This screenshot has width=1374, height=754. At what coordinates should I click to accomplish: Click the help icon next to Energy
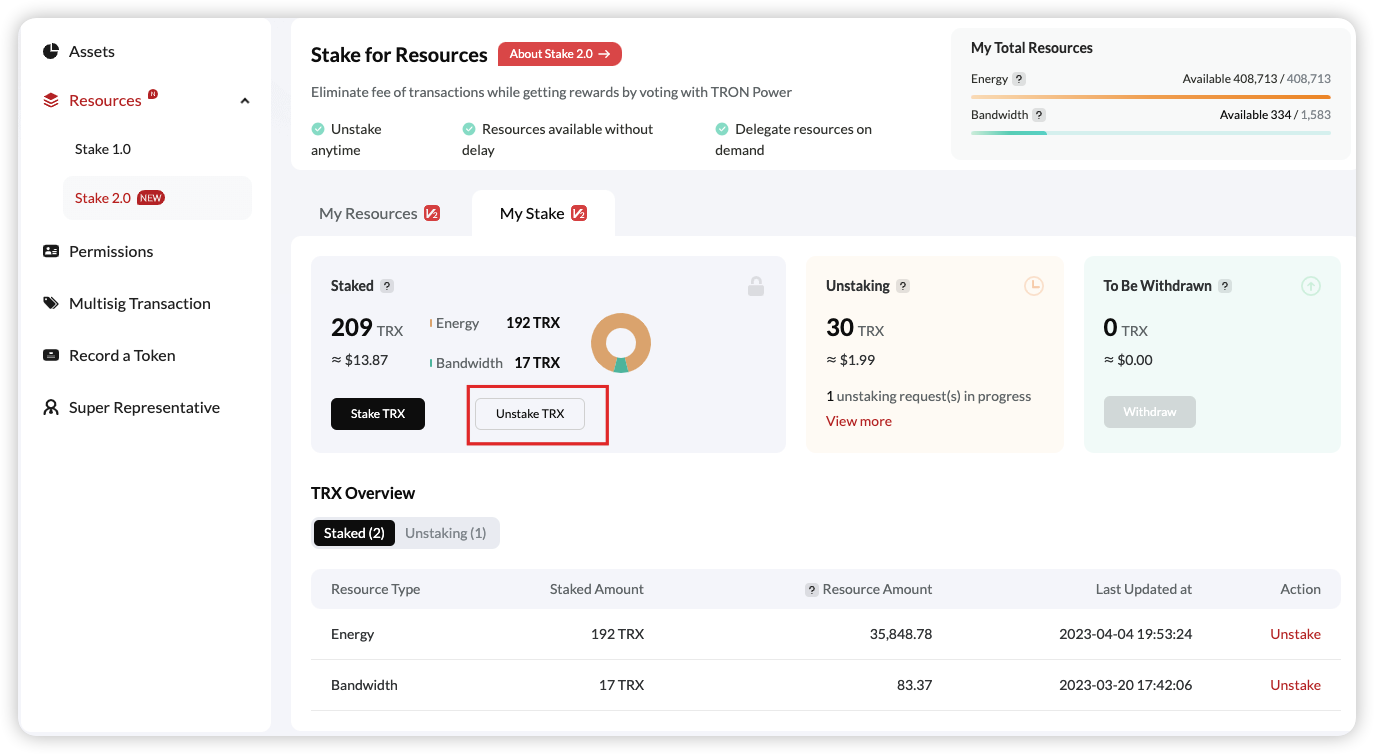click(x=1019, y=79)
